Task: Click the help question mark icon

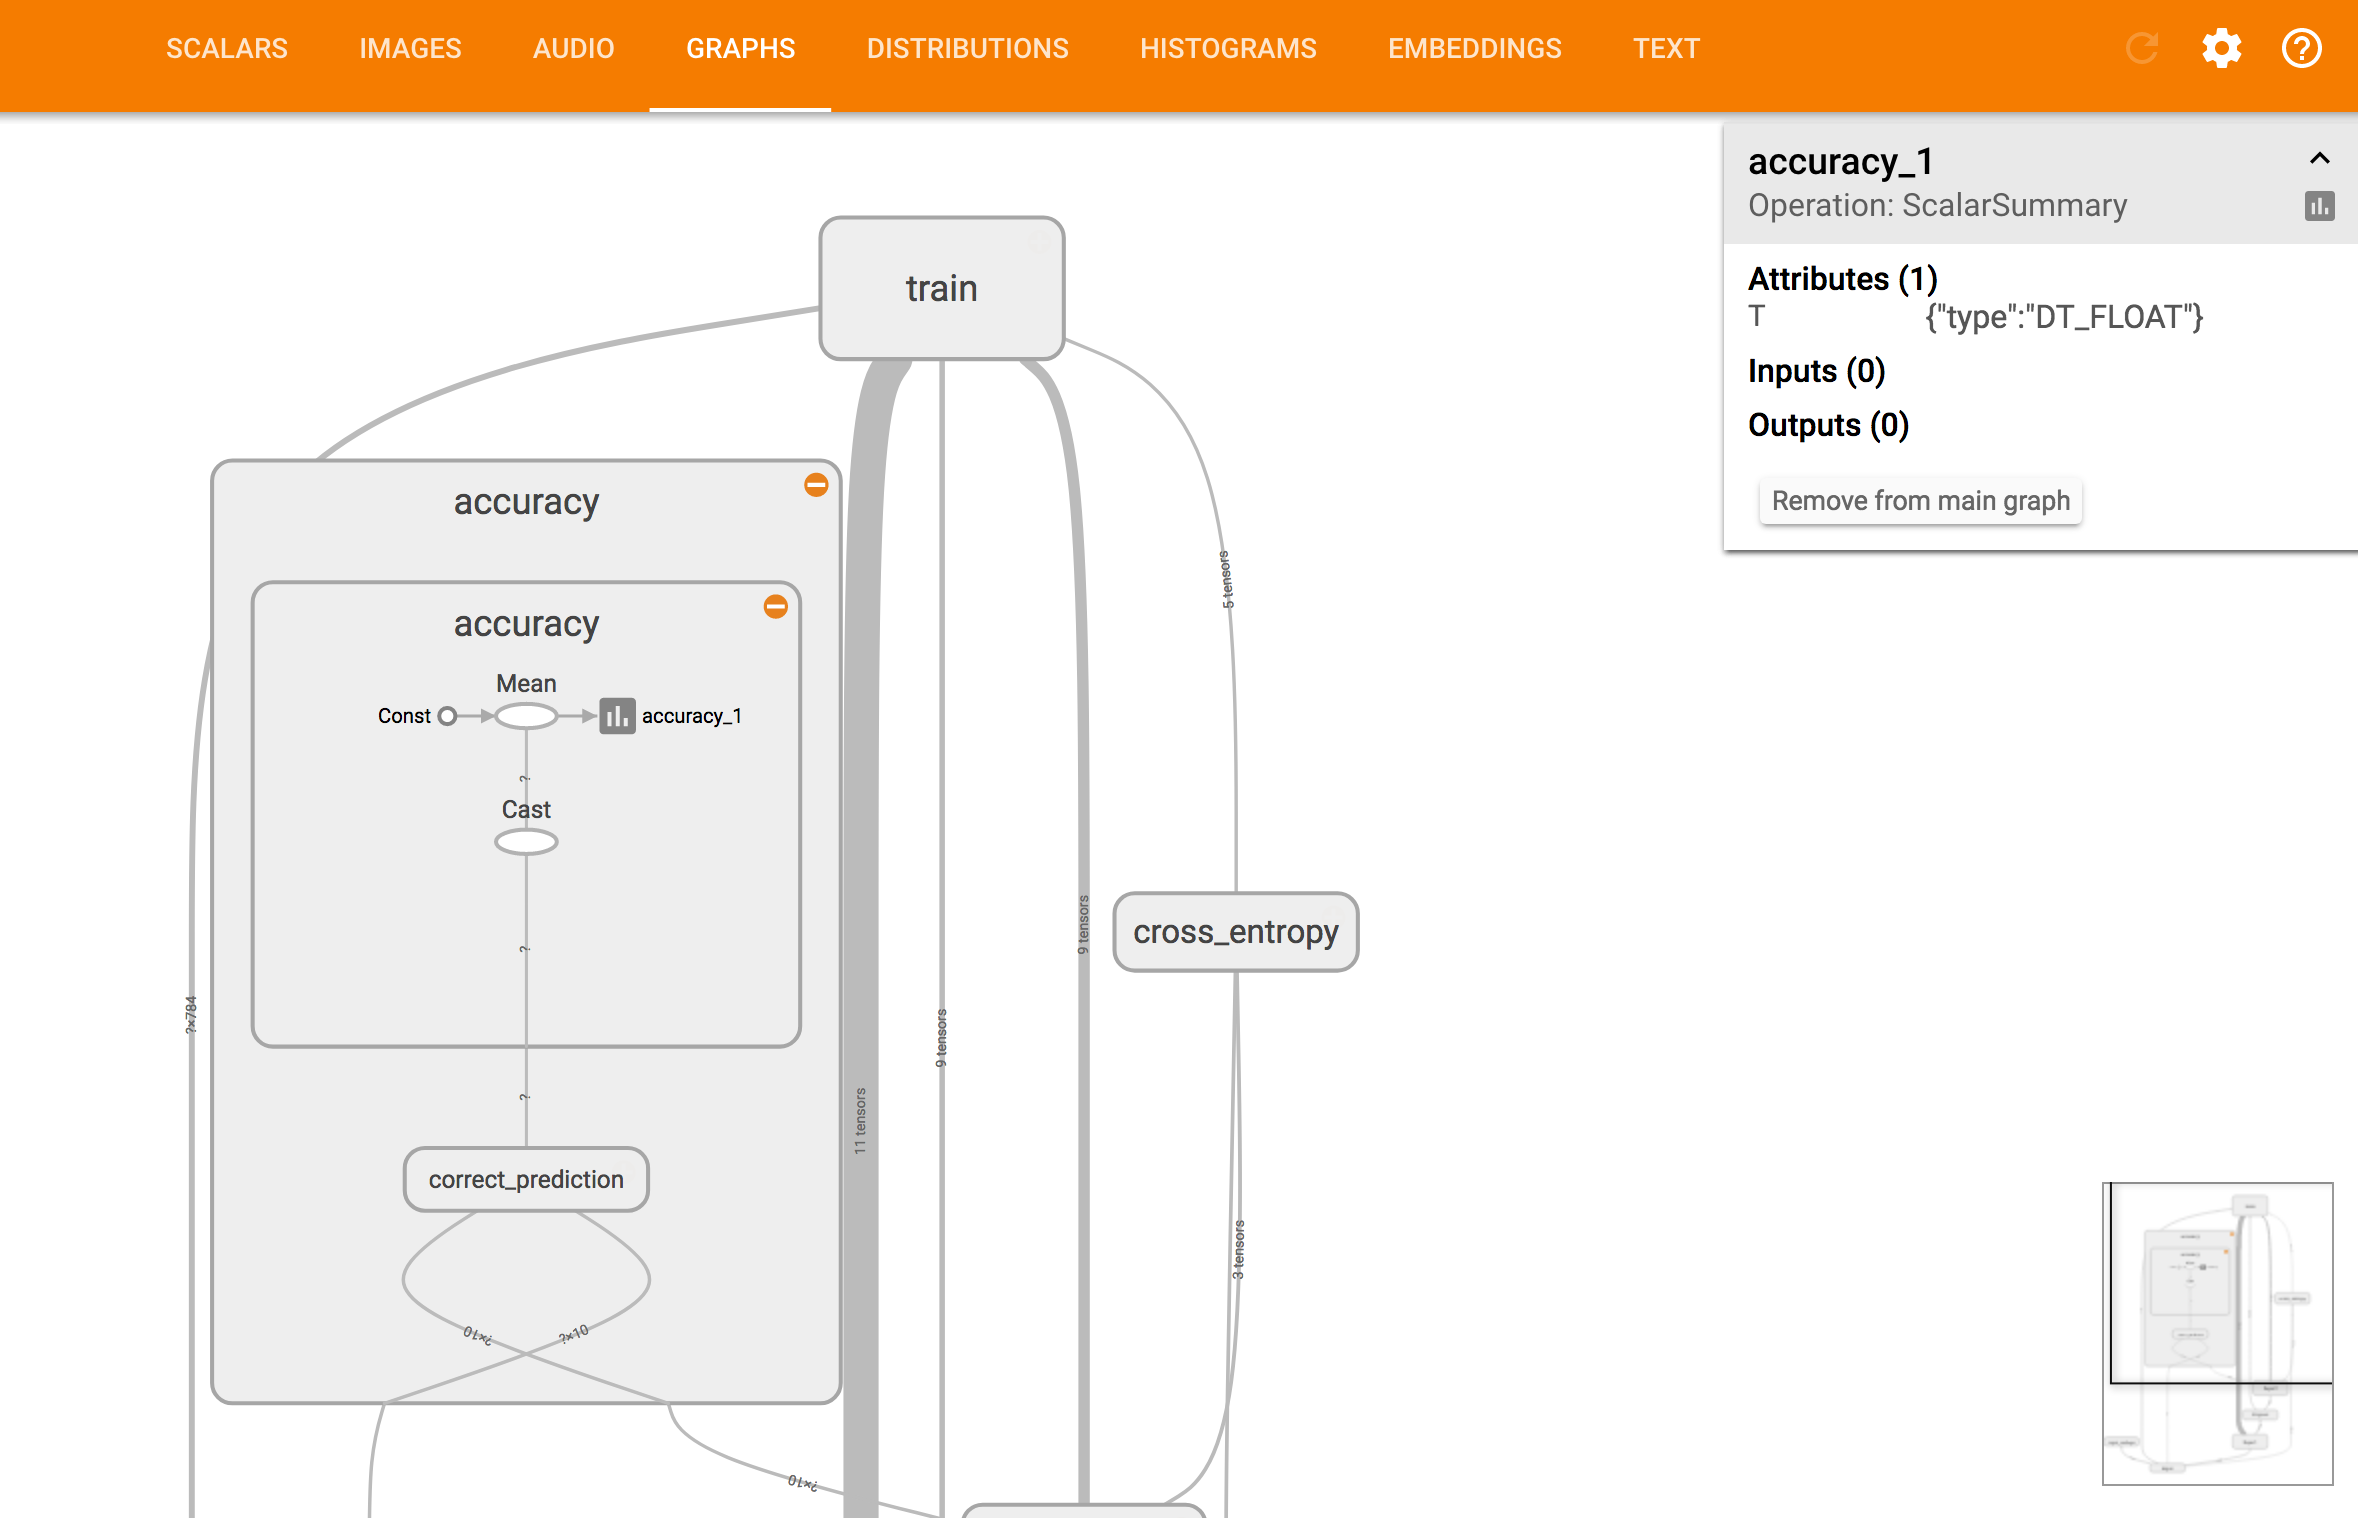Action: click(x=2301, y=48)
